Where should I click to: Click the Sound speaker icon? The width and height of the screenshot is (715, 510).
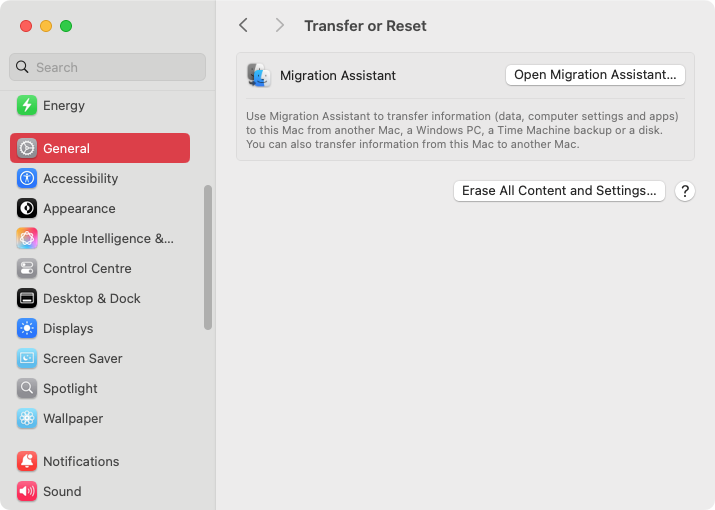(x=27, y=491)
